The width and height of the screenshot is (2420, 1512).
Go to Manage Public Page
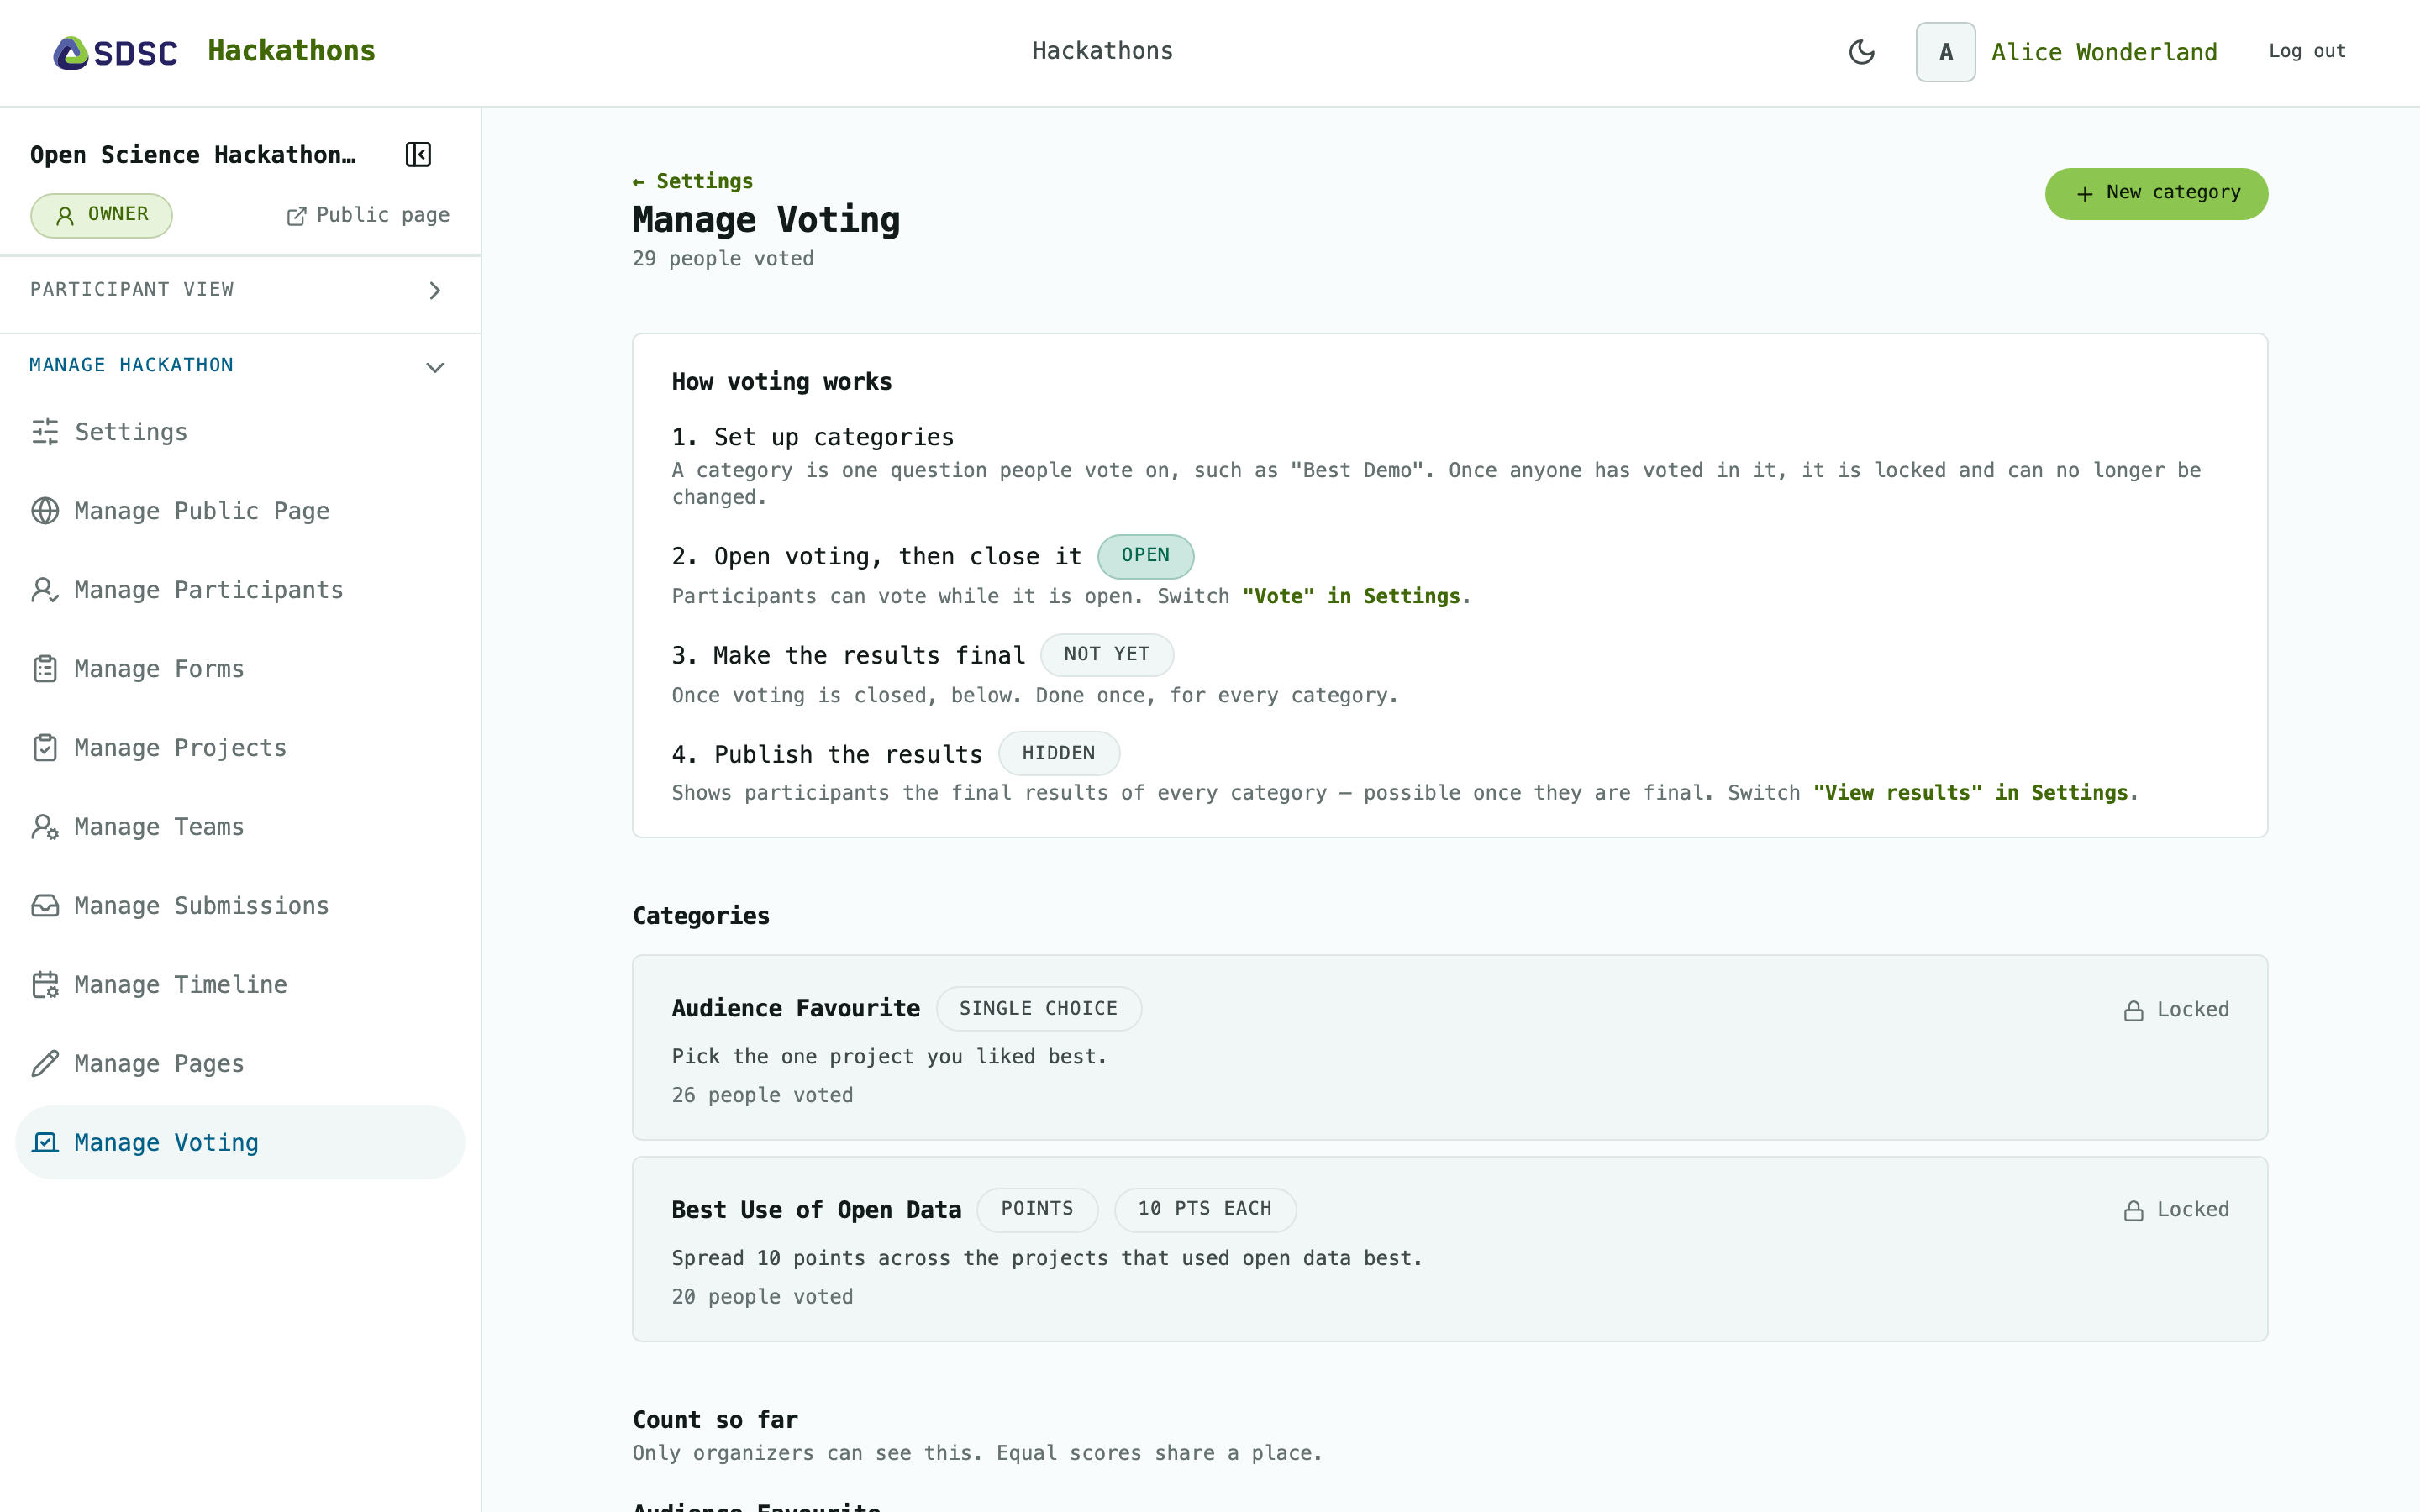[240, 511]
